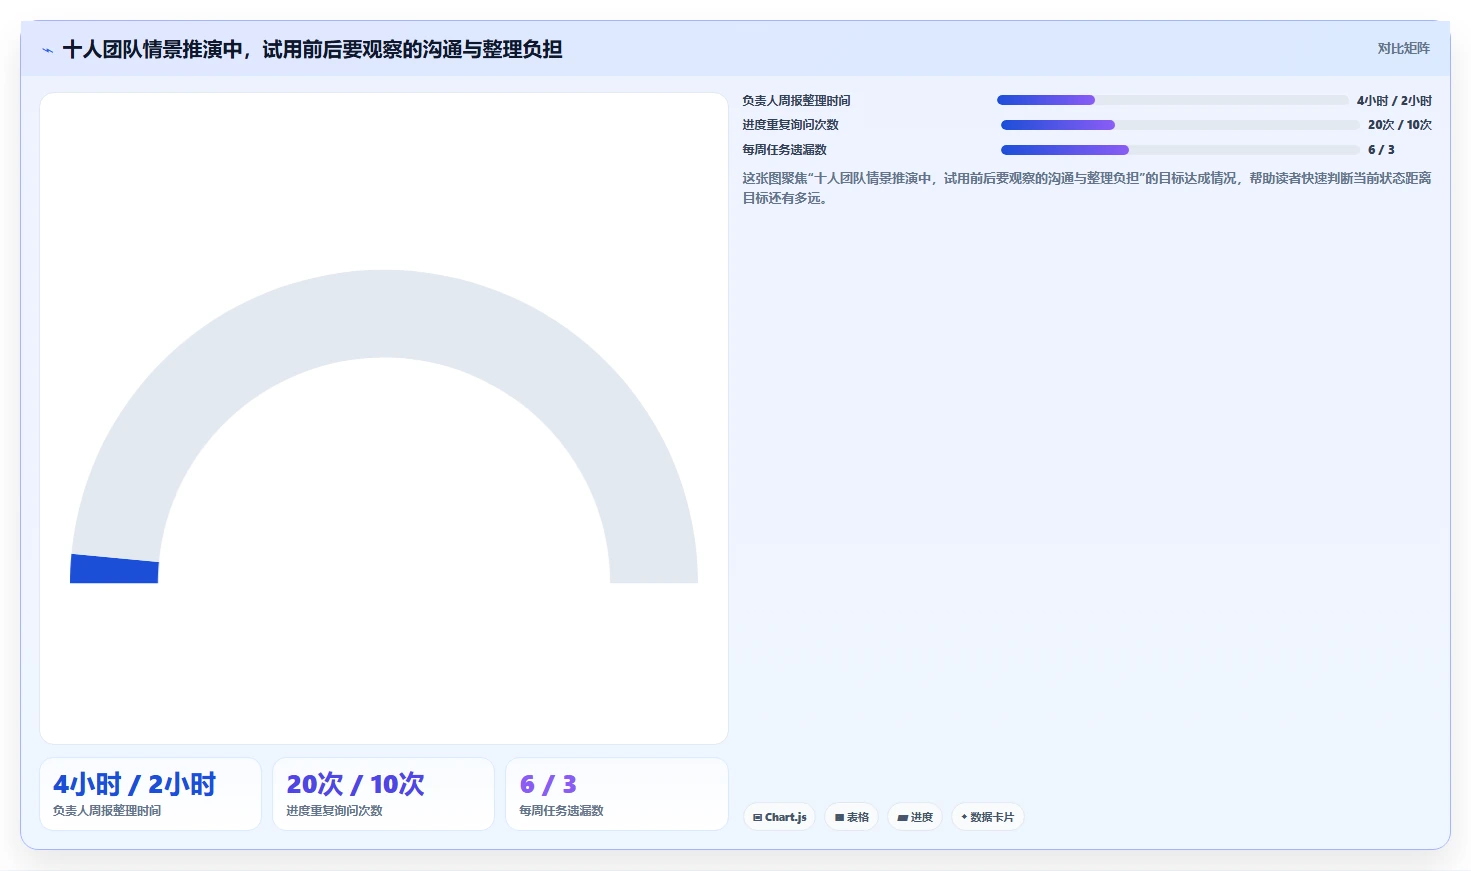1471x871 pixels.
Task: Click the 对比矩阵 label in the header
Action: pos(1403,48)
